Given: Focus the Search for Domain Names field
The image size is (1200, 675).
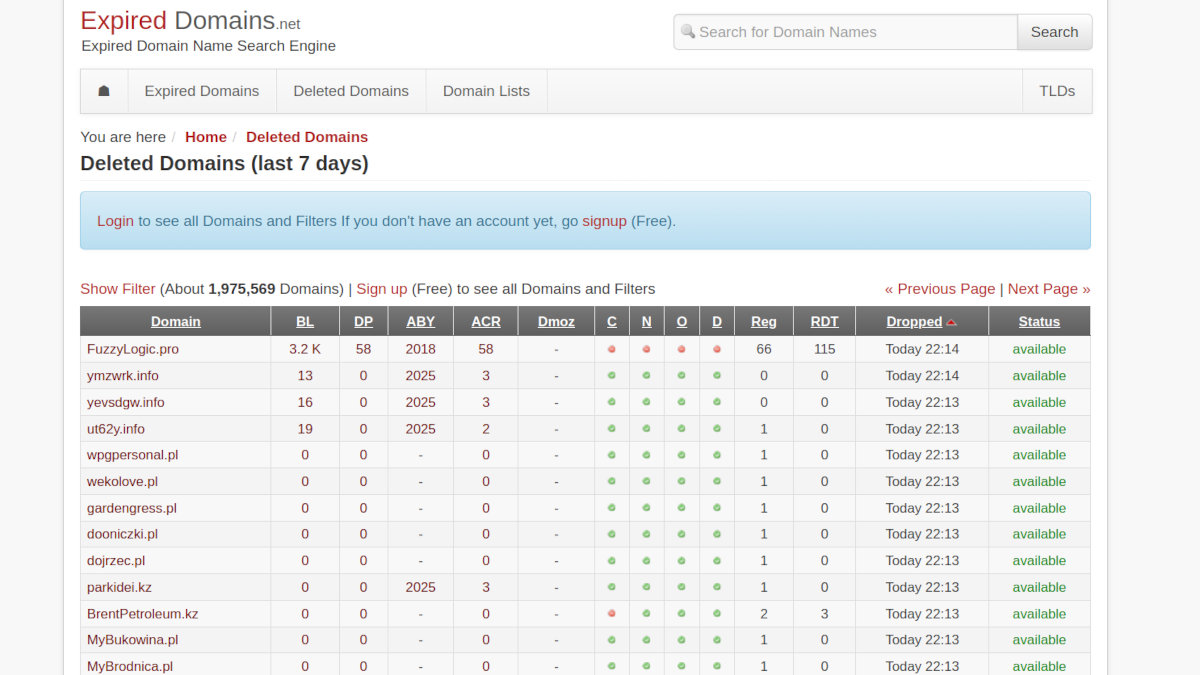Looking at the screenshot, I should 846,32.
